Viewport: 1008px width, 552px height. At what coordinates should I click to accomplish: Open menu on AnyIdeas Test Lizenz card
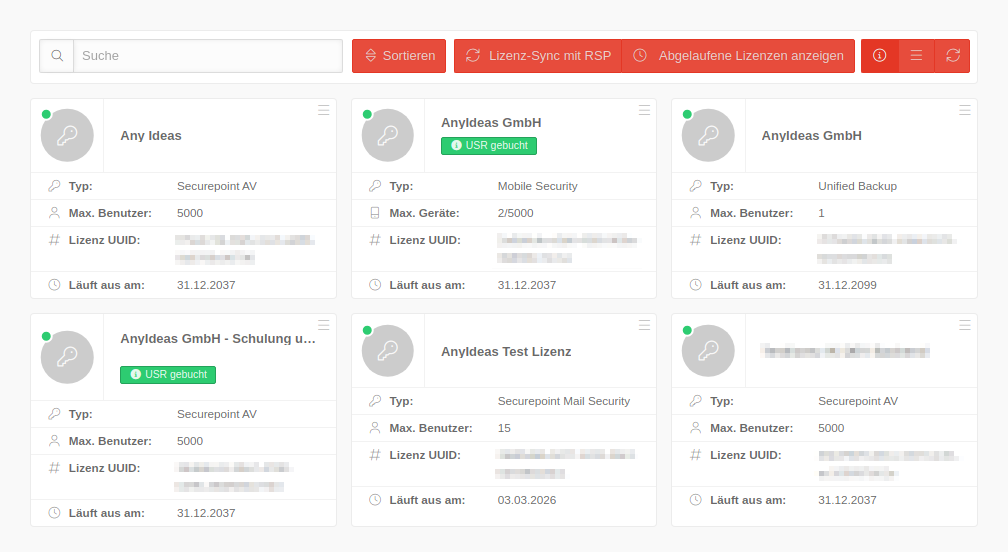pyautogui.click(x=644, y=325)
